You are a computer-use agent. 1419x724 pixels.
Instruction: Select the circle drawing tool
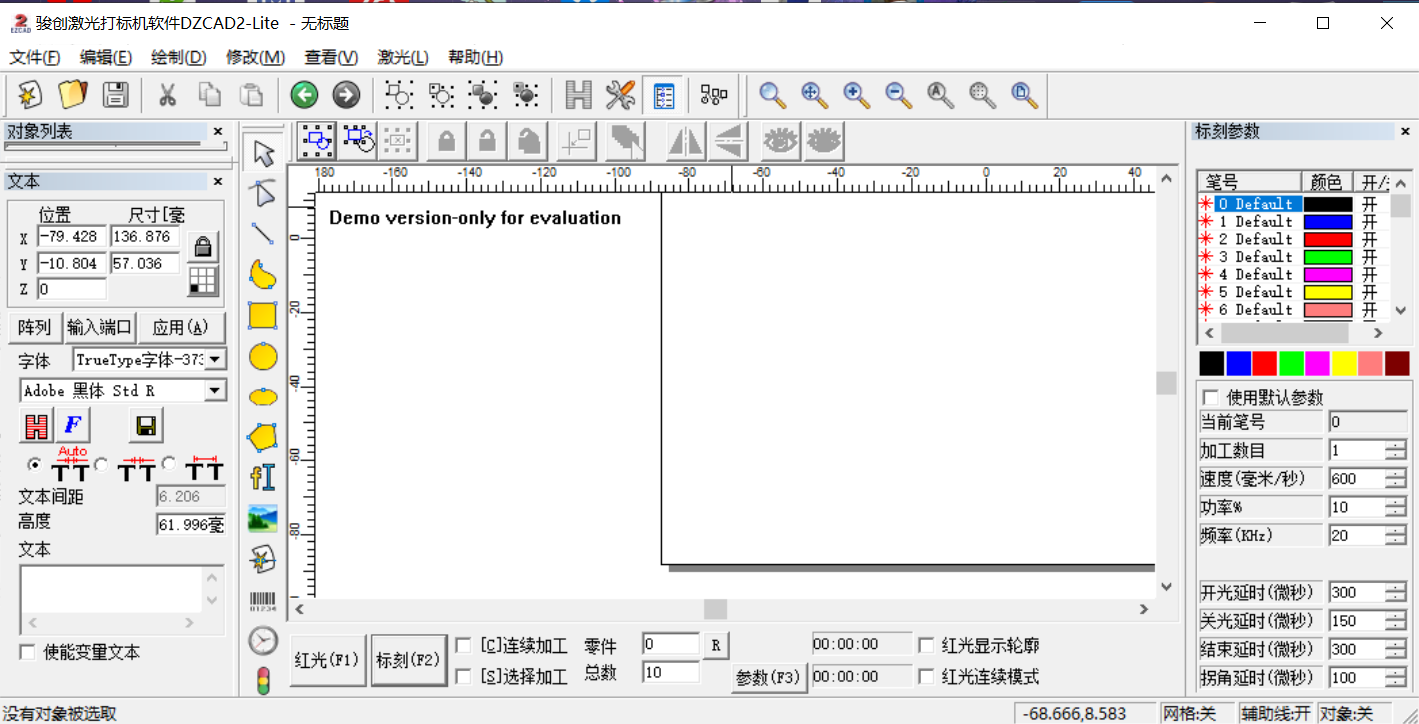coord(263,356)
